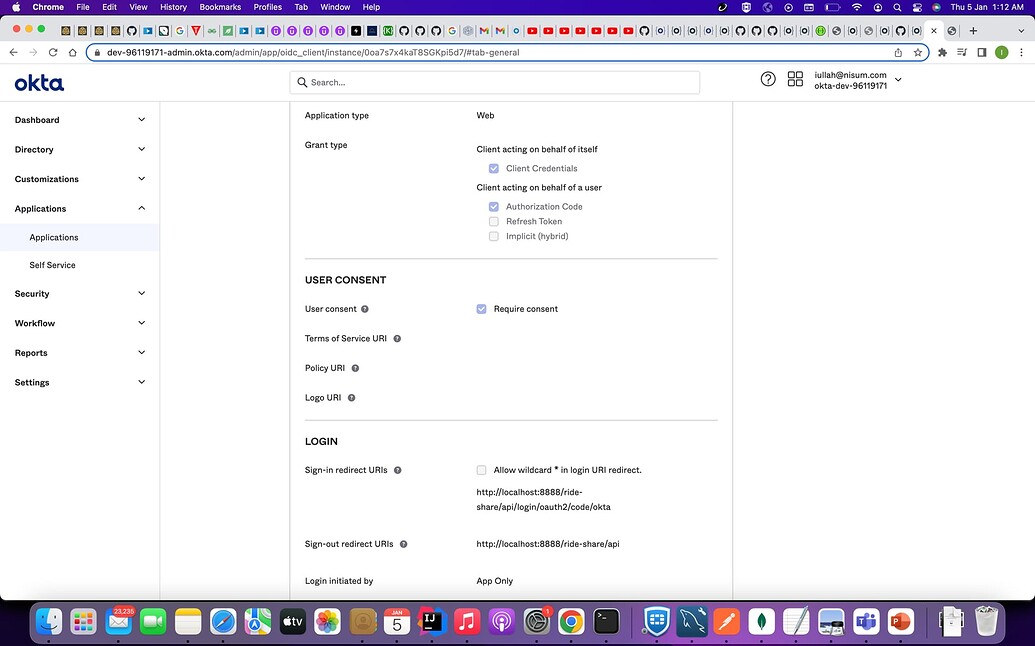1035x646 pixels.
Task: Select Self Service under Applications
Action: pos(52,265)
